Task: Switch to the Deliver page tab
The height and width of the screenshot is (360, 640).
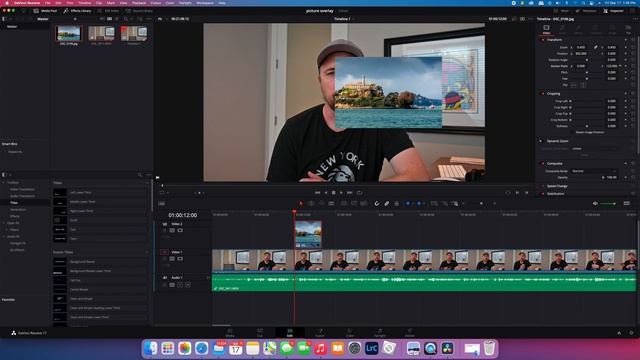Action: point(409,333)
